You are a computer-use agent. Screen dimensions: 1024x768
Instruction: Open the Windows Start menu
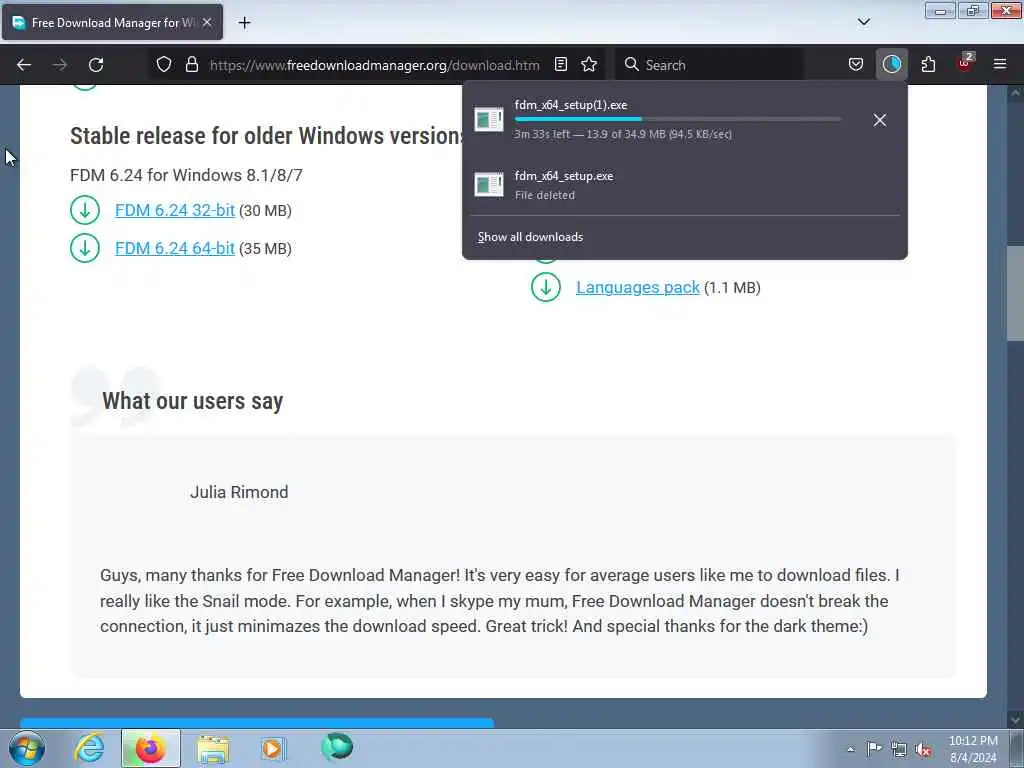[x=27, y=748]
